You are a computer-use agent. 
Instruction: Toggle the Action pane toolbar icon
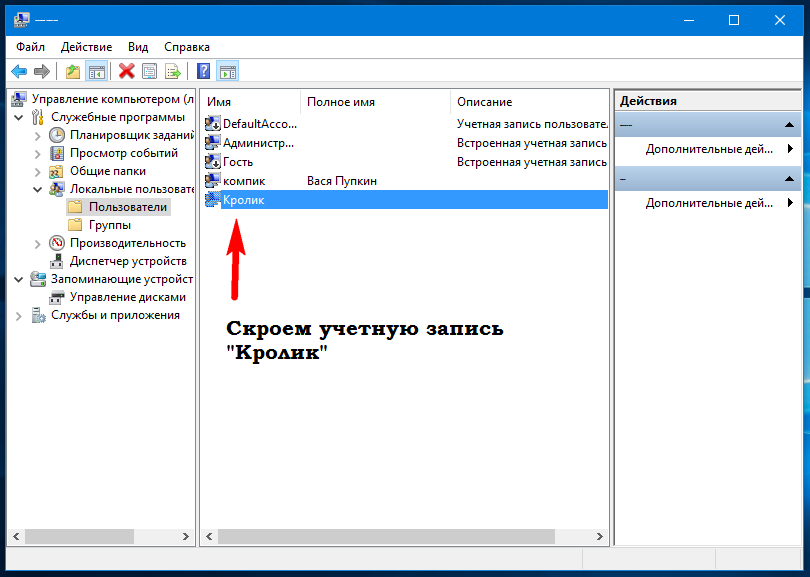pyautogui.click(x=228, y=71)
